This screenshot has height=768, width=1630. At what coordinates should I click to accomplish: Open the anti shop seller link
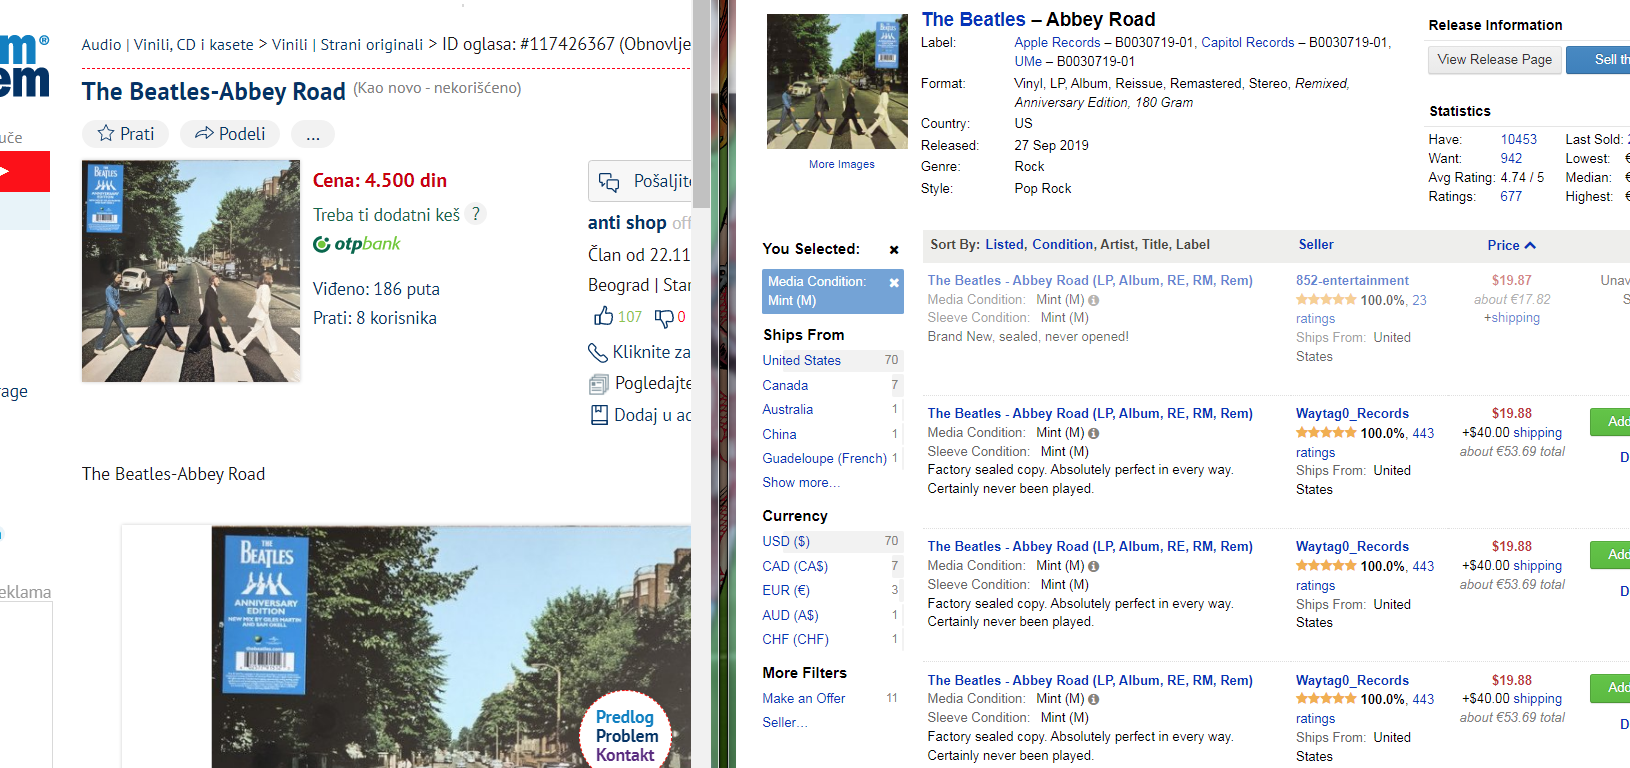627,223
